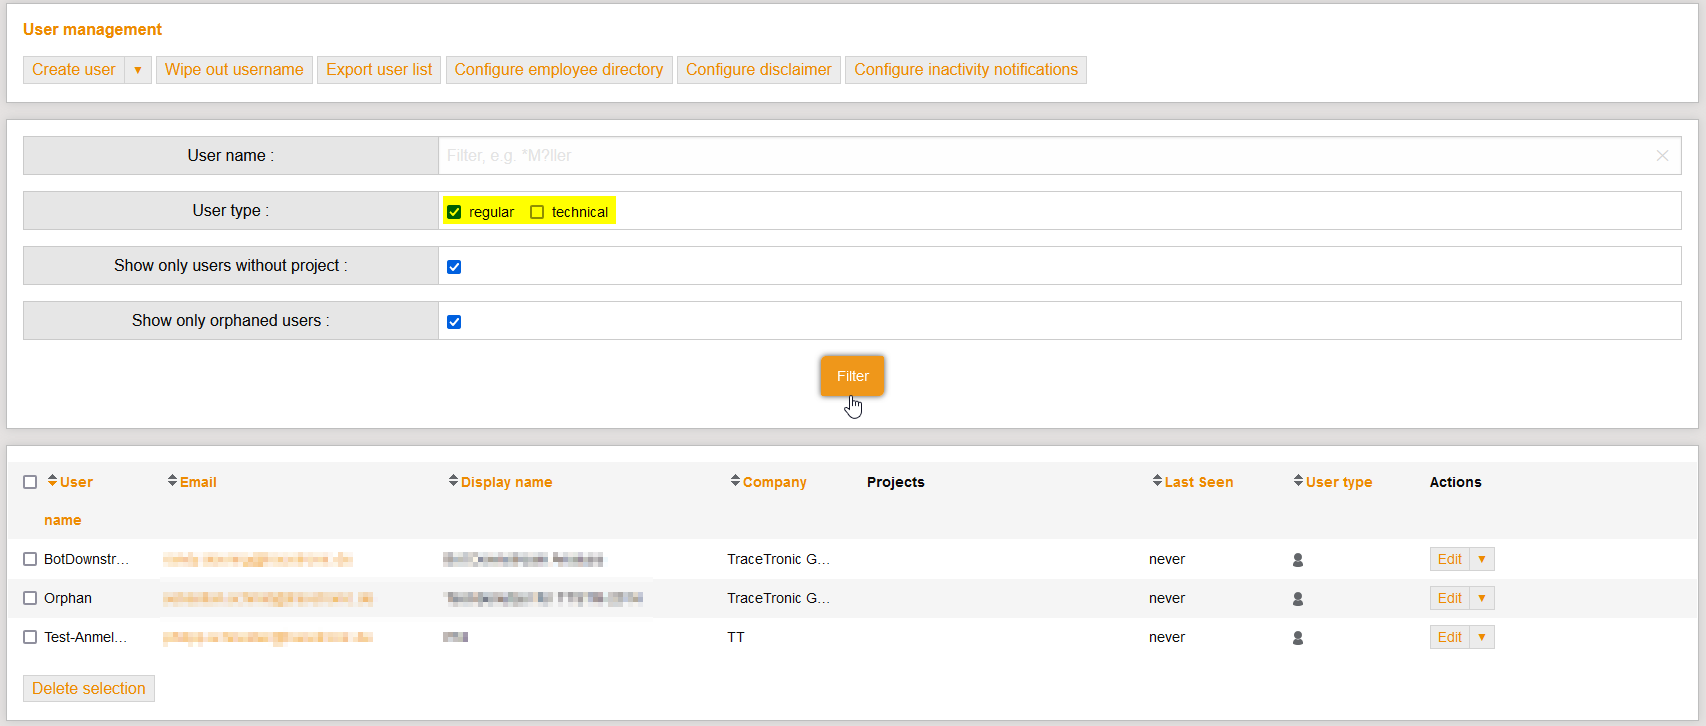Click sort arrows icon next to Company
1706x726 pixels.
click(736, 481)
